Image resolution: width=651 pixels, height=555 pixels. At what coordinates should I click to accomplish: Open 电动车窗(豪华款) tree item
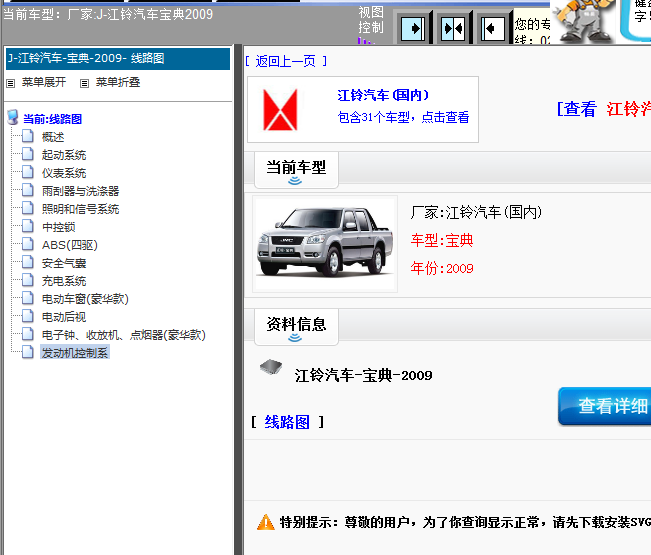coord(85,299)
